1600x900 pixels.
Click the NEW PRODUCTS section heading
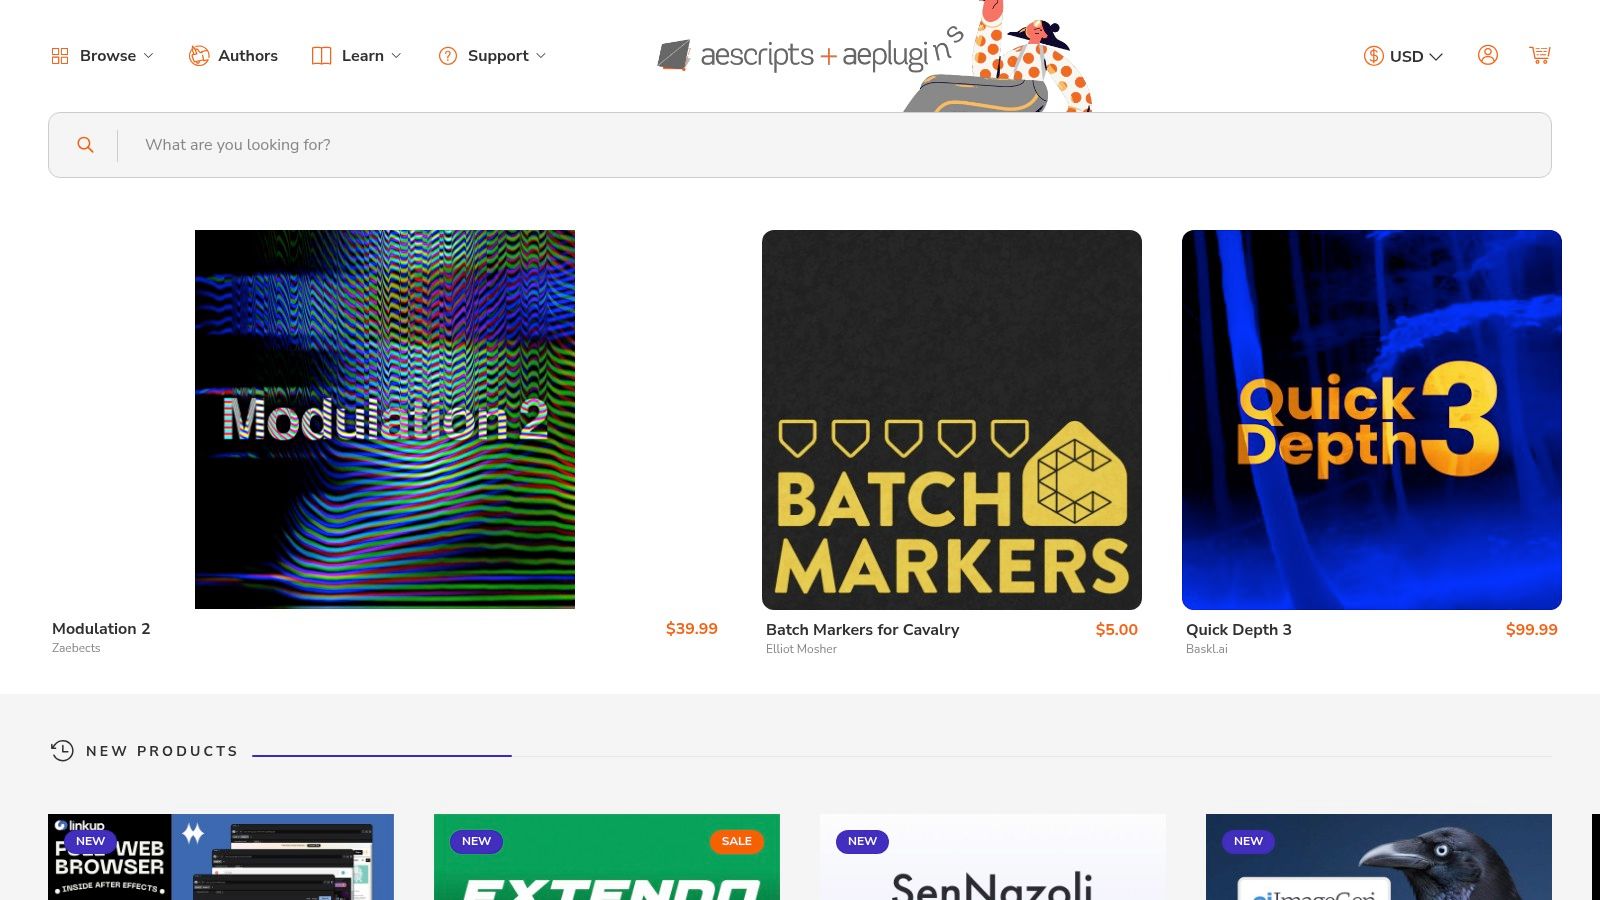[162, 751]
